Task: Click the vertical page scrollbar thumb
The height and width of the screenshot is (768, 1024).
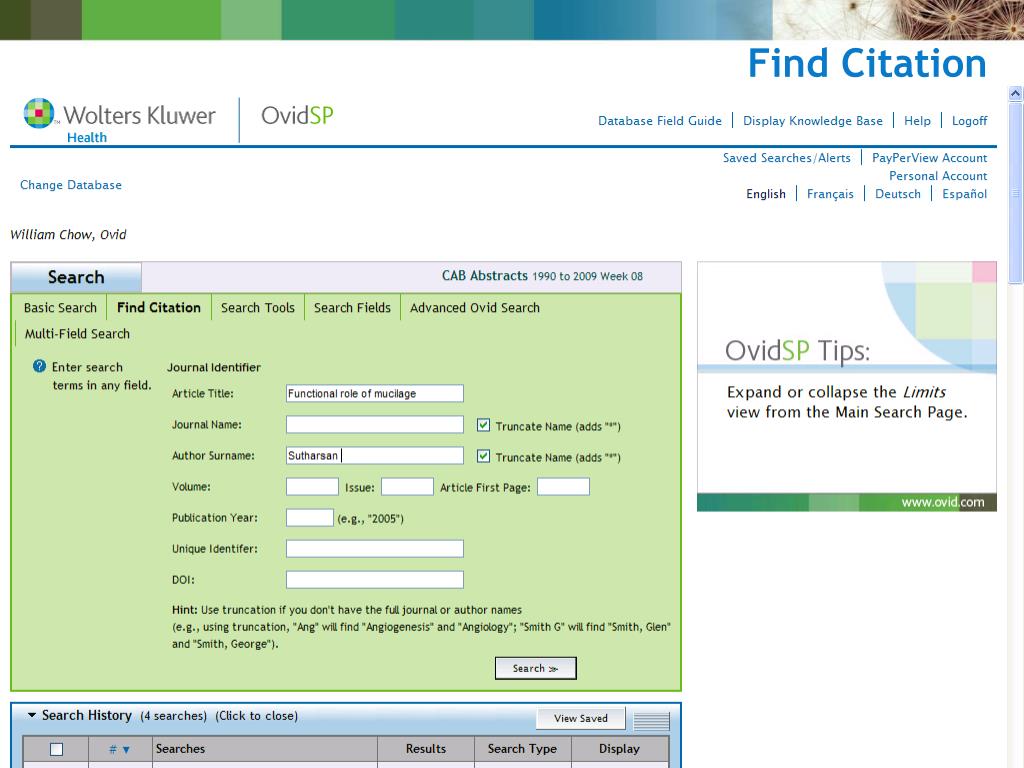Action: click(1015, 193)
